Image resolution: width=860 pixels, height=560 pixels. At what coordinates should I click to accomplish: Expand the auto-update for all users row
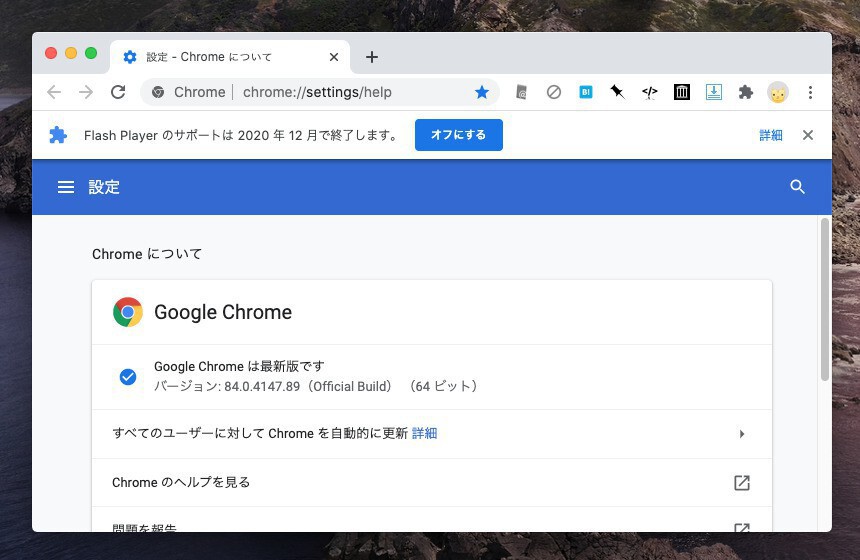[x=741, y=434]
